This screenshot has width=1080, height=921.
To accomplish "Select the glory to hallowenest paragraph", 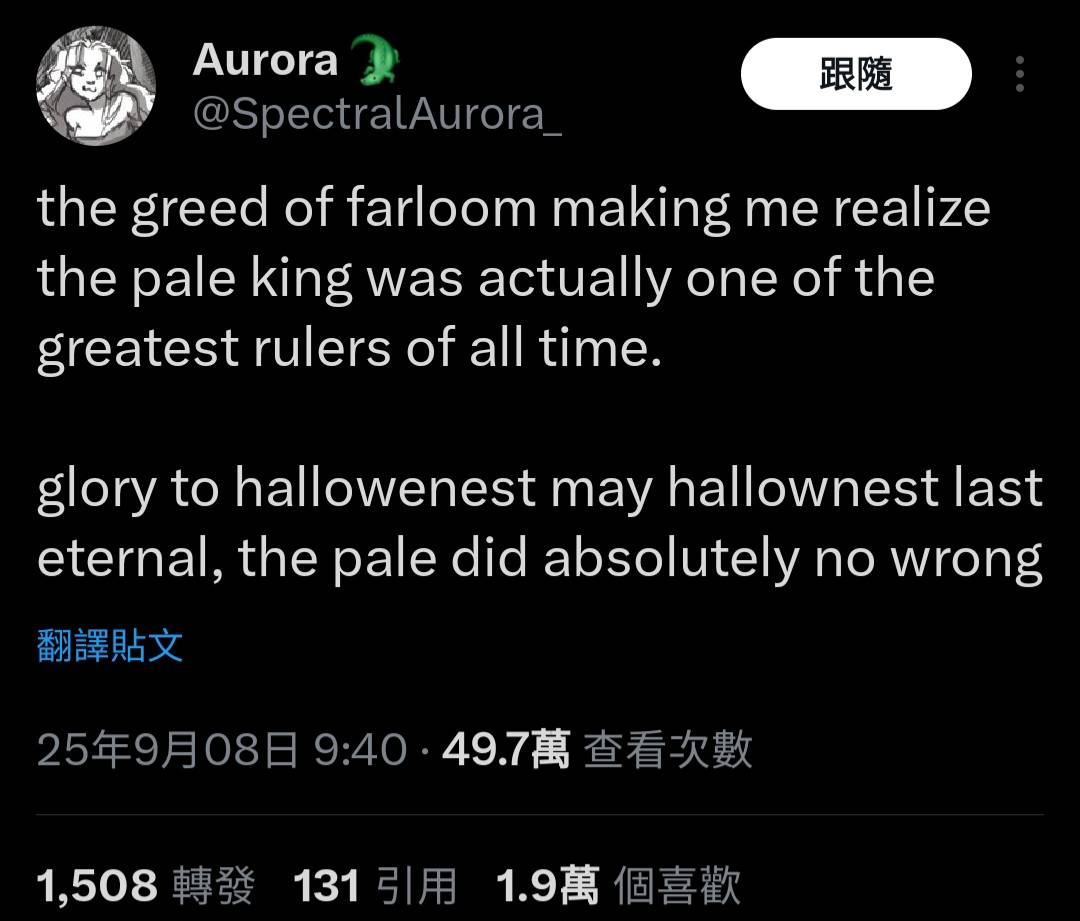I will 540,524.
